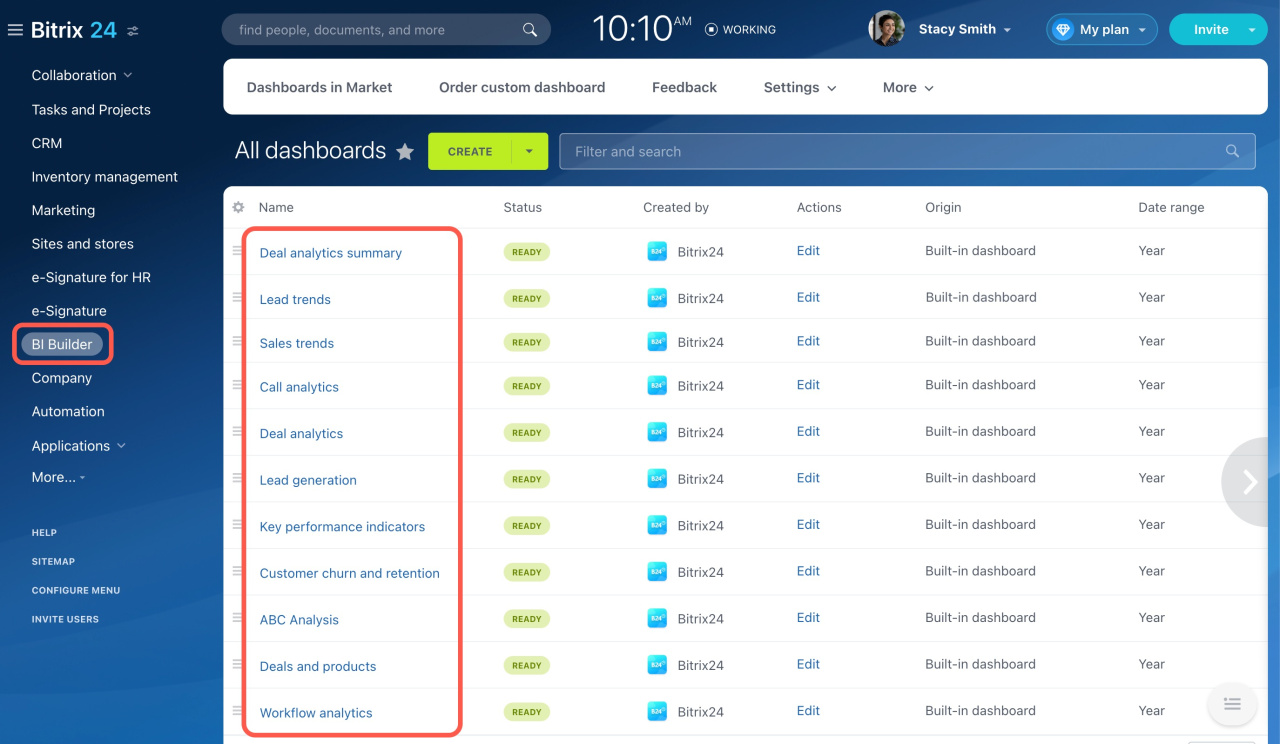Open Stacy Smith's profile avatar
Screen dimensions: 1280x744
886,29
